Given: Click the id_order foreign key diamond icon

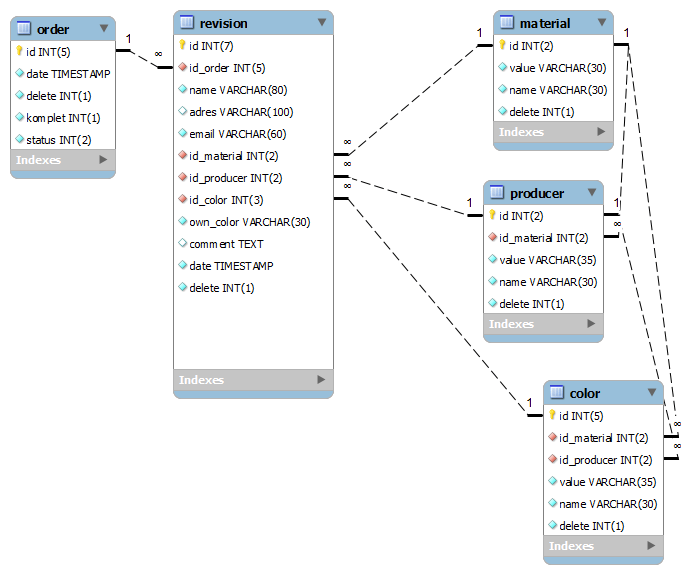Looking at the screenshot, I should click(x=182, y=68).
